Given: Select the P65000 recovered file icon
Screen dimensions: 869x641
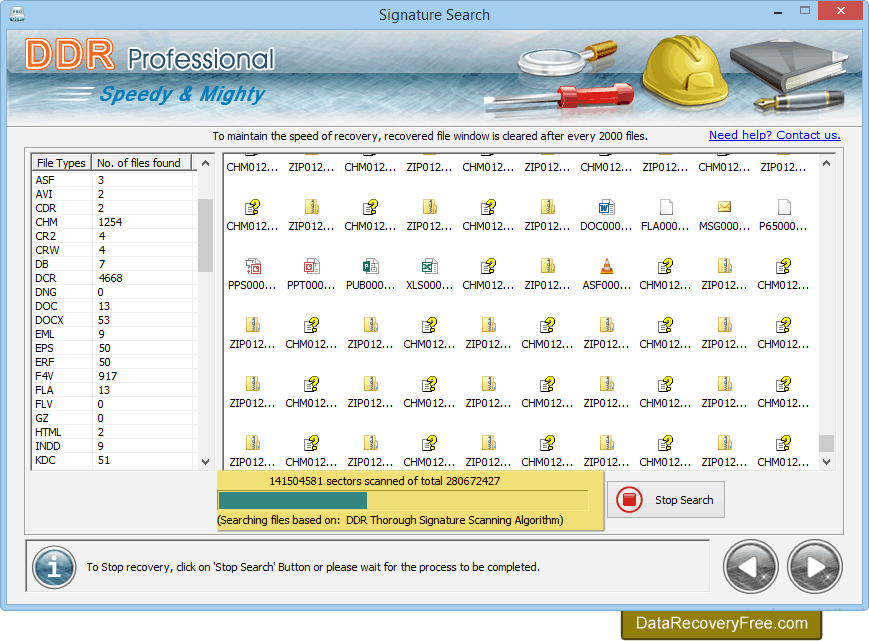Looking at the screenshot, I should [x=784, y=207].
